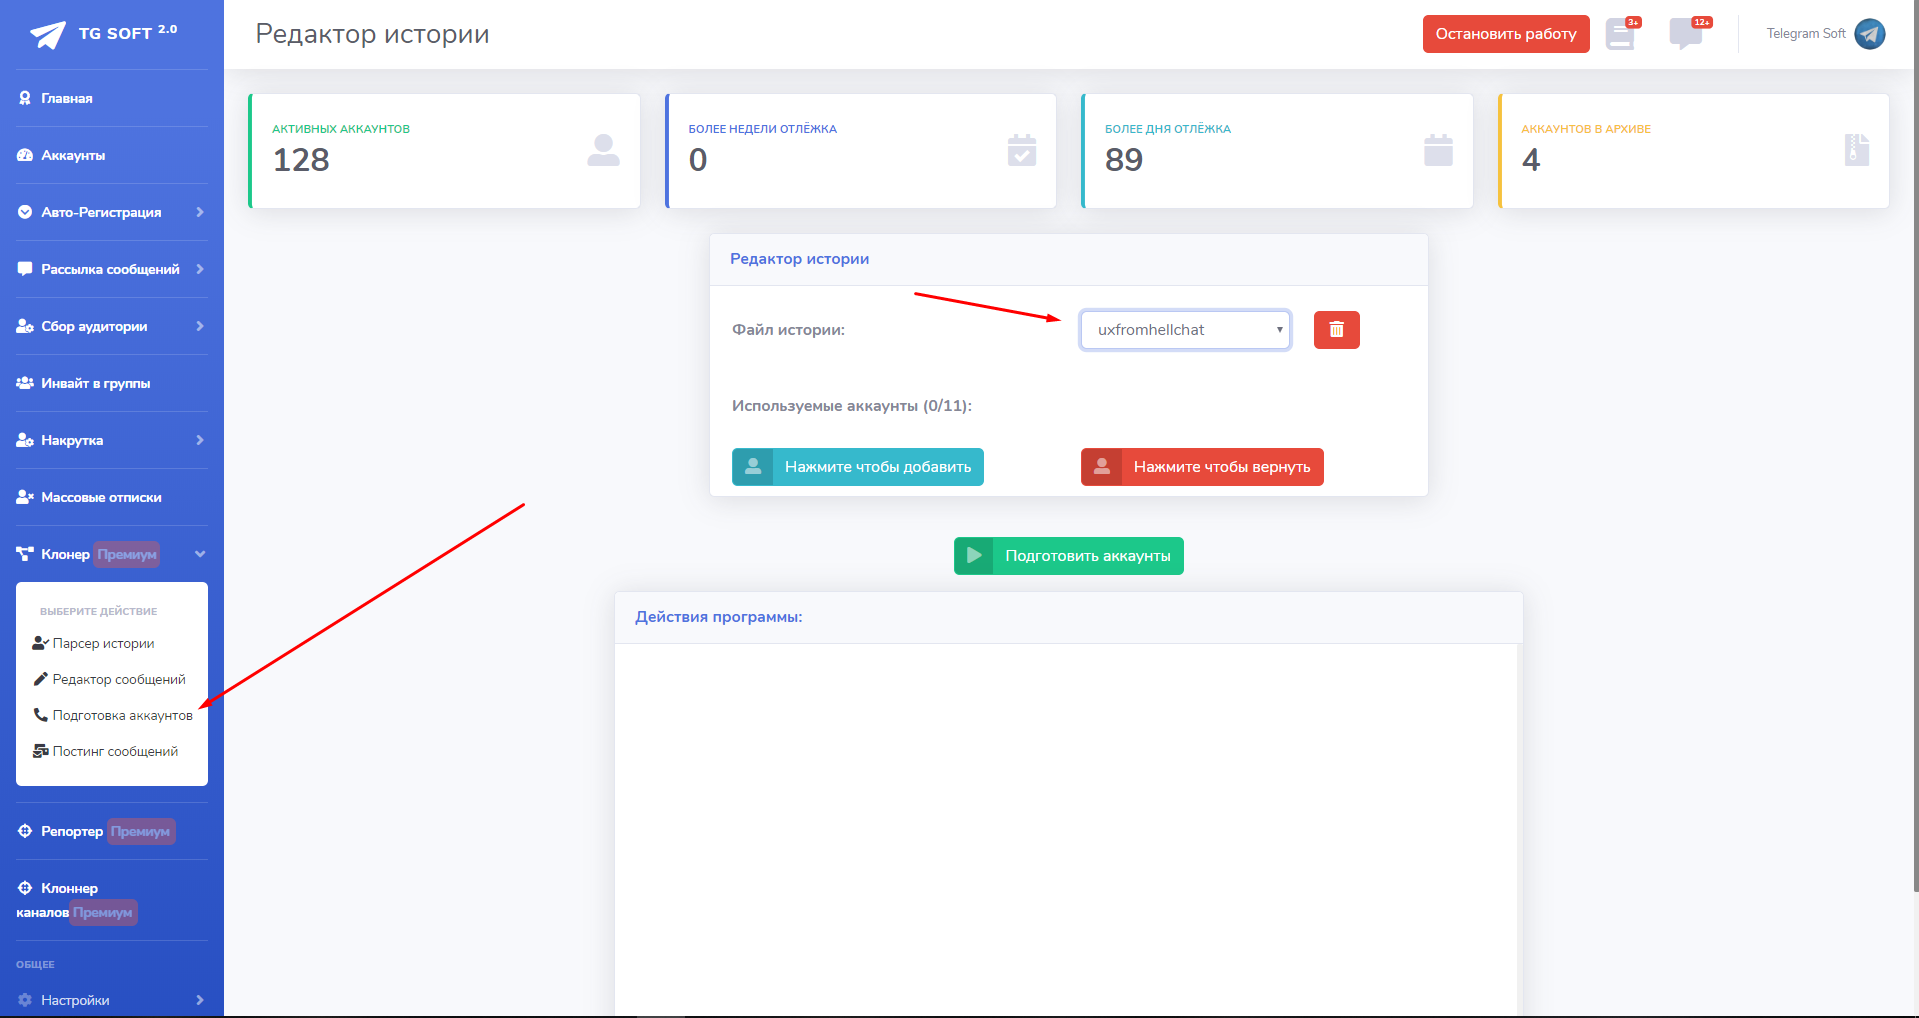Click the Аккаунтов в архиве card
The width and height of the screenshot is (1919, 1018).
1694,151
